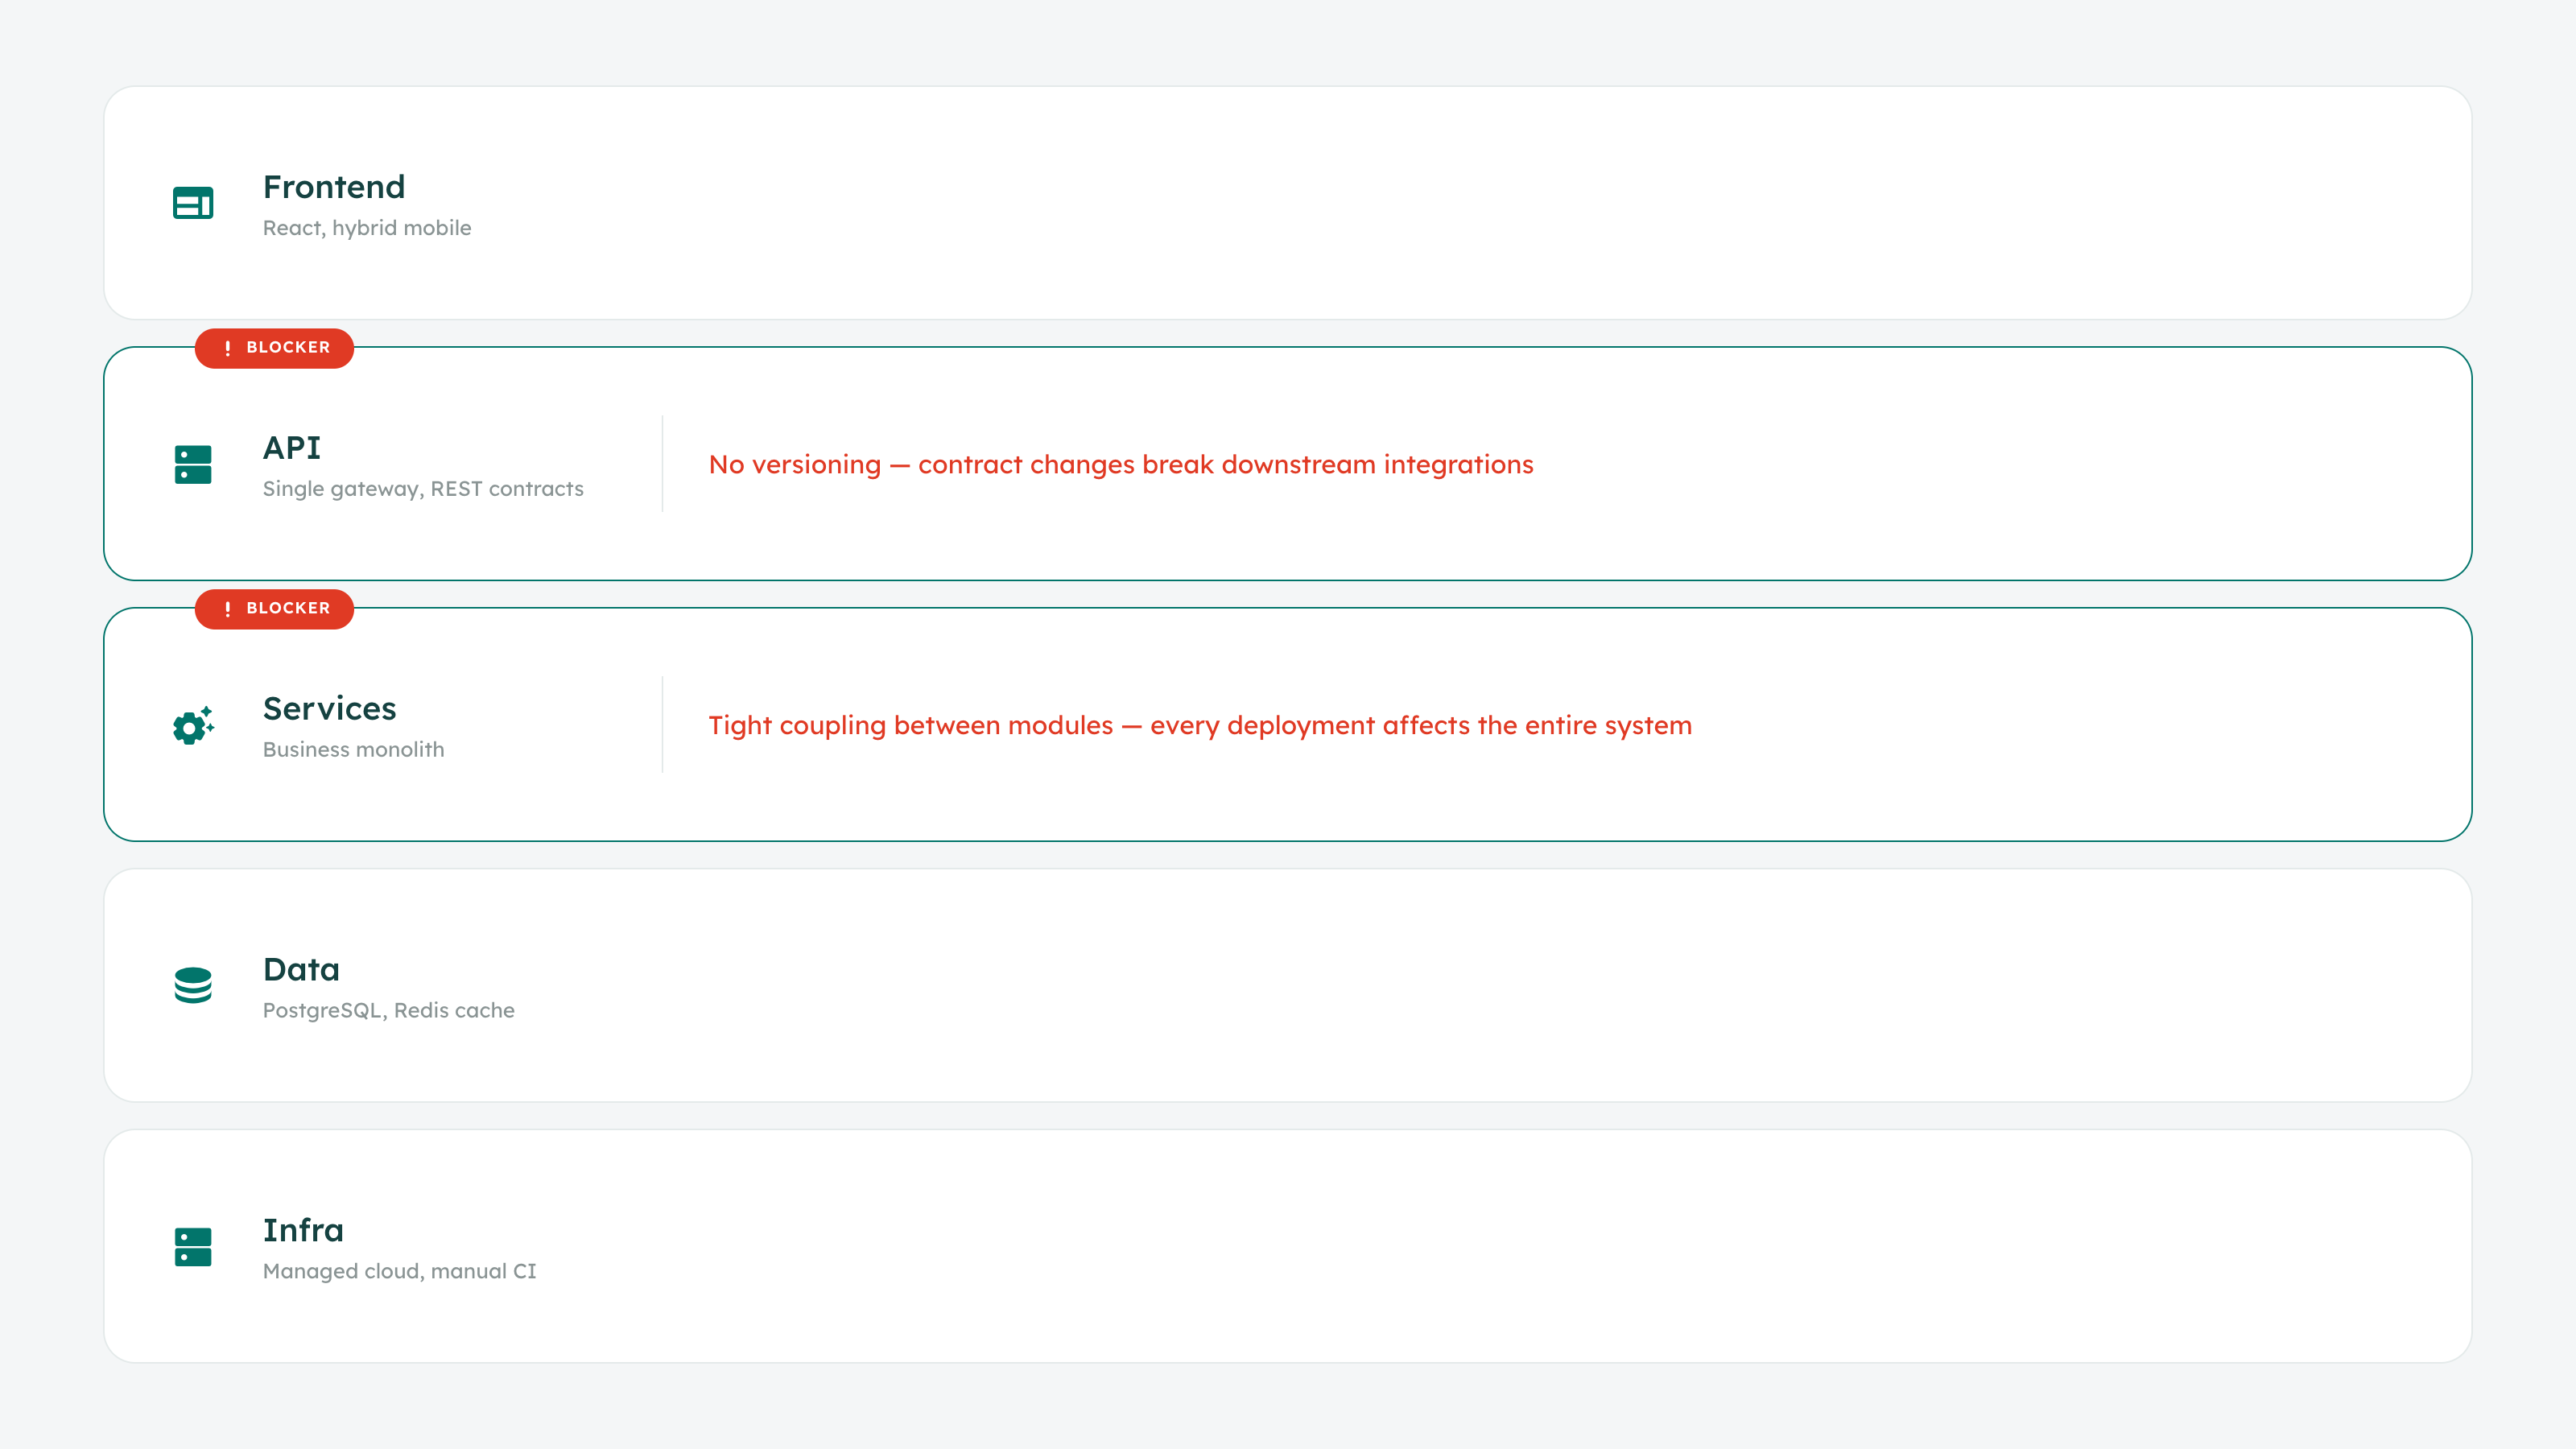2576x1449 pixels.
Task: Click the Frontend layout icon
Action: [193, 203]
